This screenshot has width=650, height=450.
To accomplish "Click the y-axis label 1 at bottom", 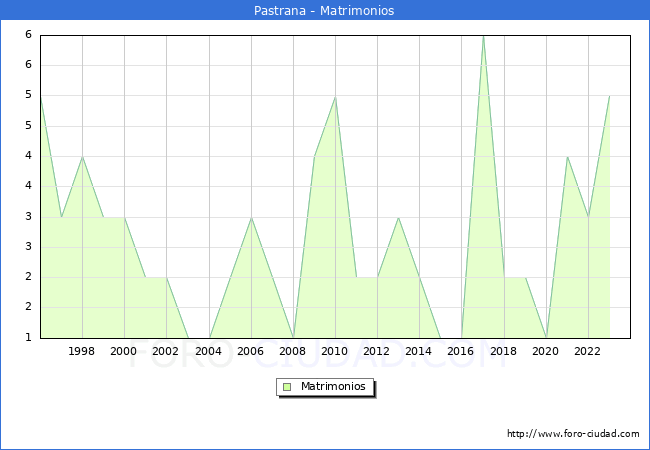I will coord(29,338).
